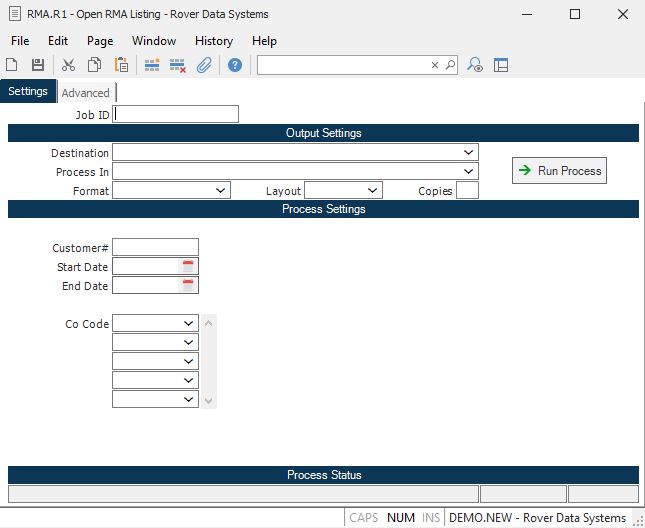
Task: Click the Copy icon in toolbar
Action: pyautogui.click(x=94, y=65)
